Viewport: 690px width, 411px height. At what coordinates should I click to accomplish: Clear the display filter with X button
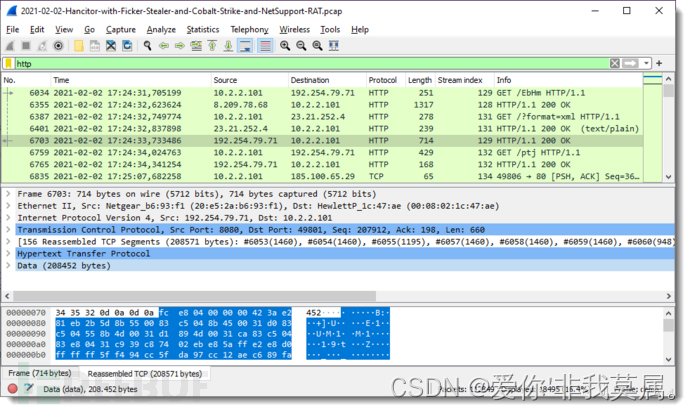[615, 63]
